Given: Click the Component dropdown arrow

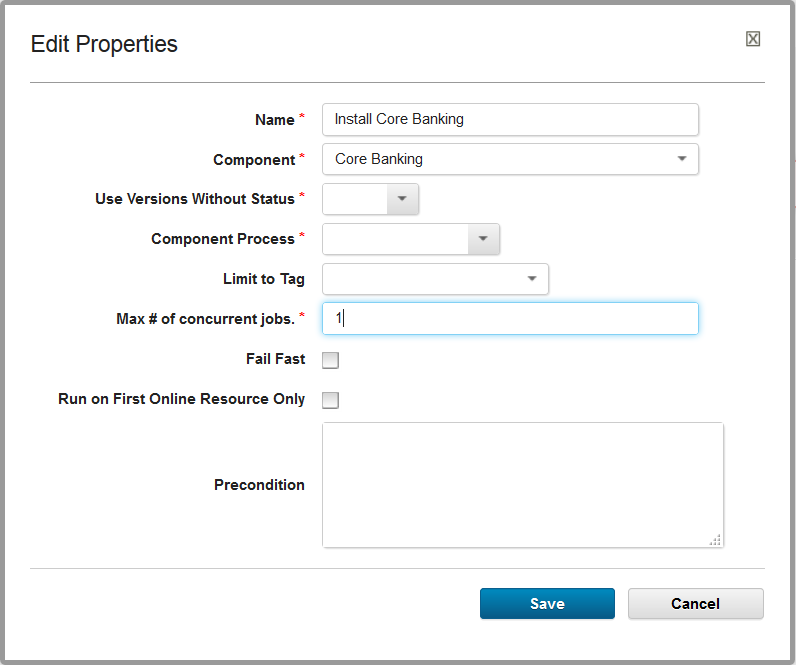Looking at the screenshot, I should click(x=682, y=159).
